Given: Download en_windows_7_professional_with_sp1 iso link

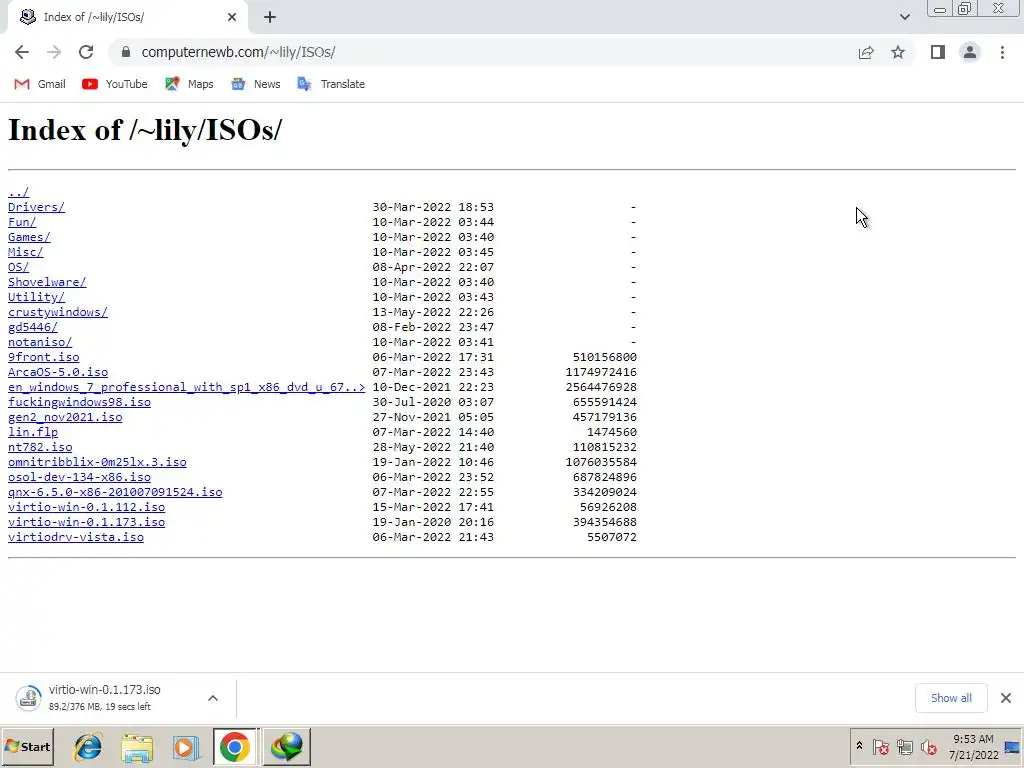Looking at the screenshot, I should 186,387.
